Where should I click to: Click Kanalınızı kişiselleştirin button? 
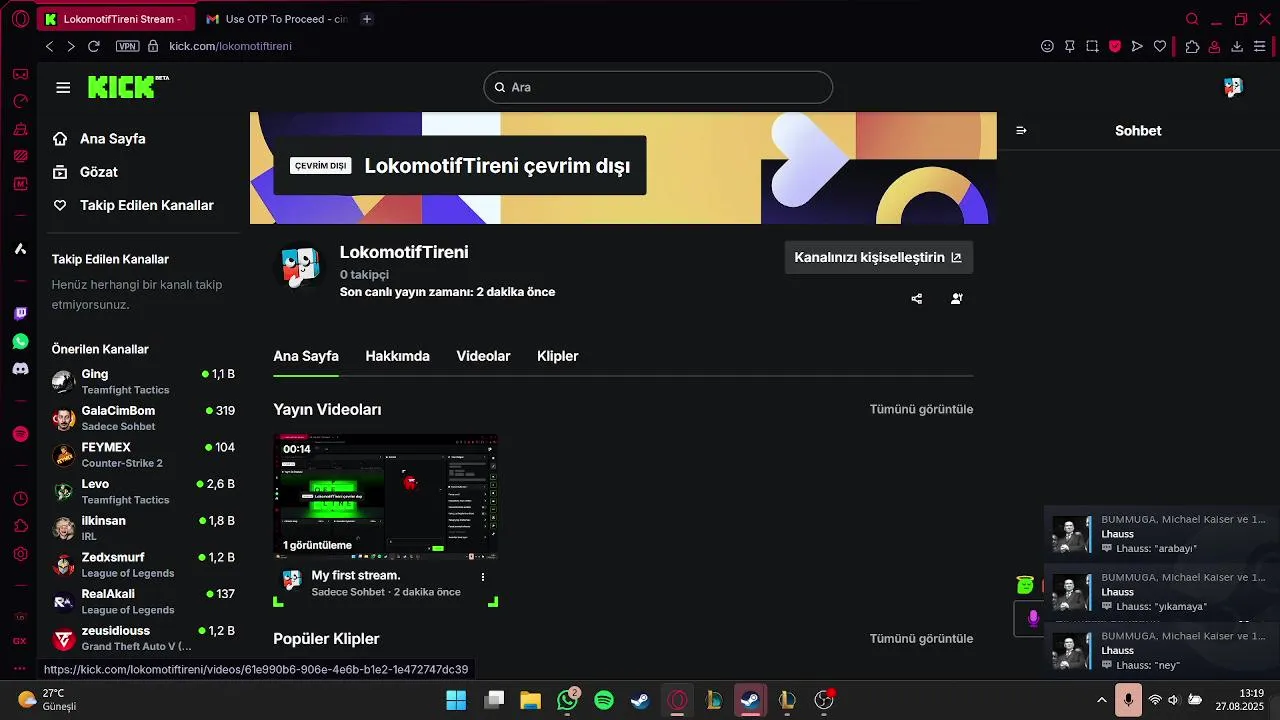point(878,257)
